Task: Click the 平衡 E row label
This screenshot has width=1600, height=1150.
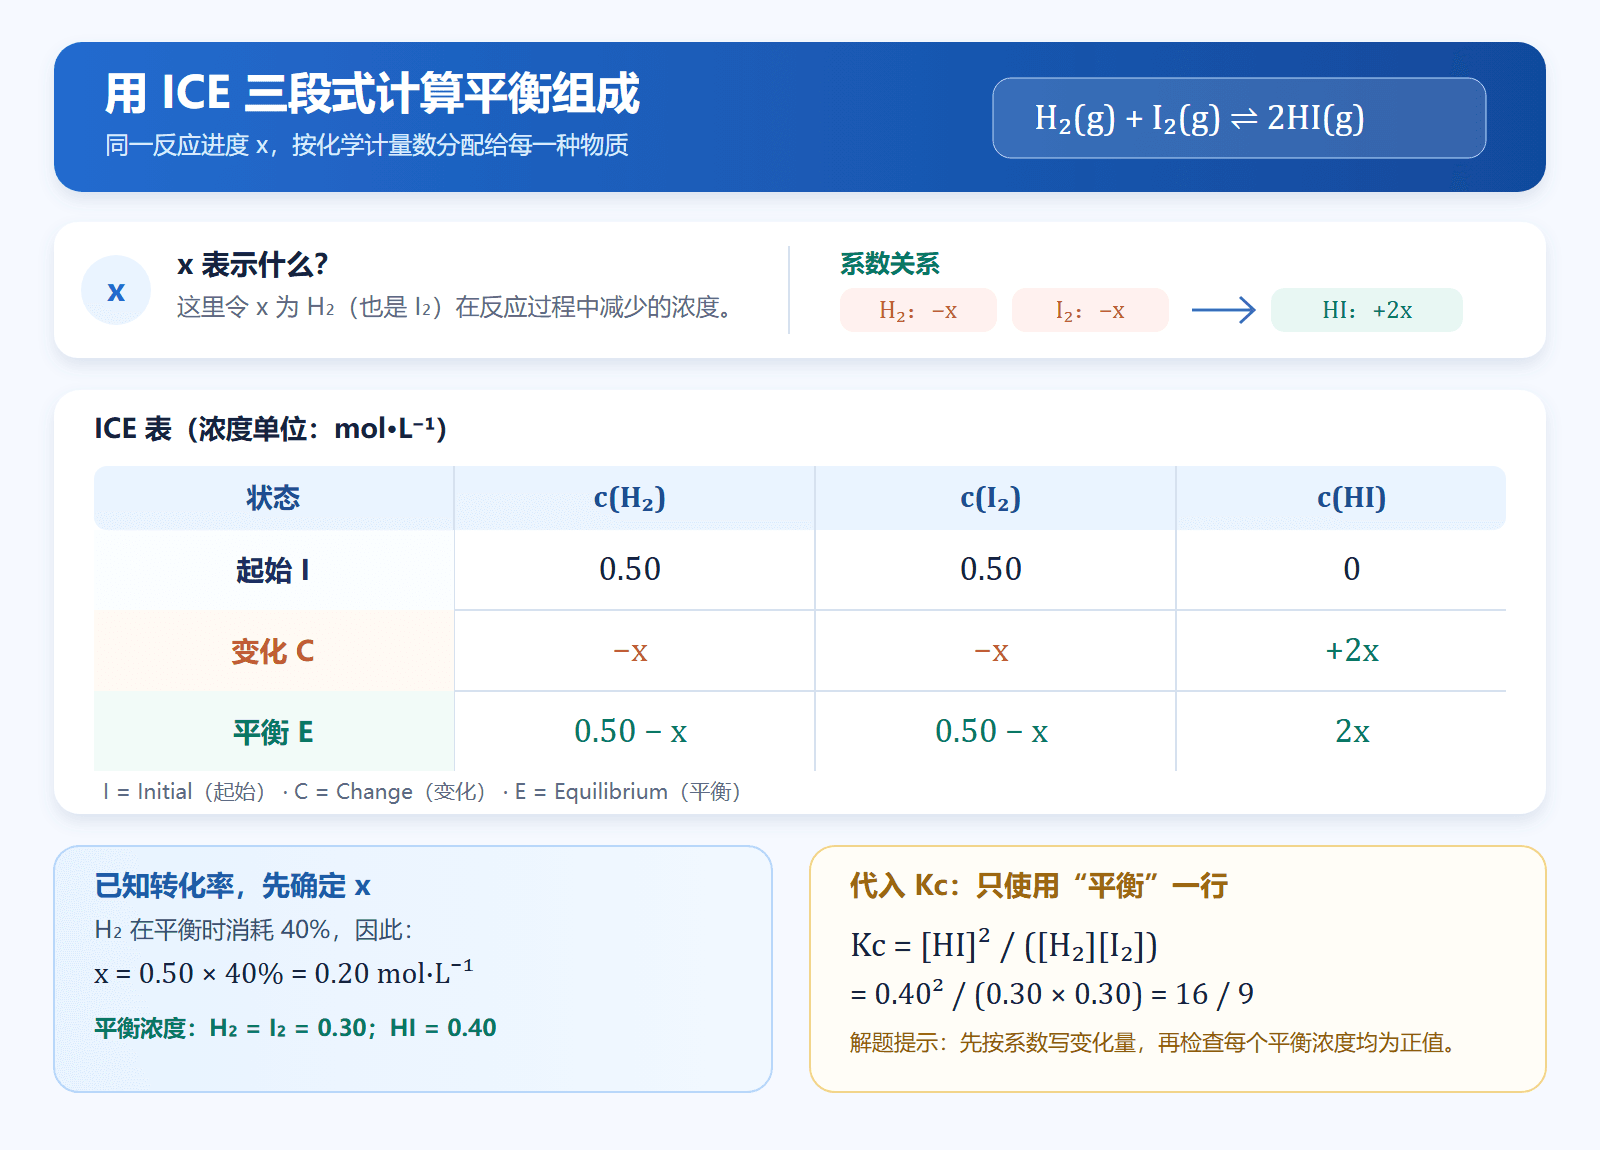Action: click(x=274, y=732)
